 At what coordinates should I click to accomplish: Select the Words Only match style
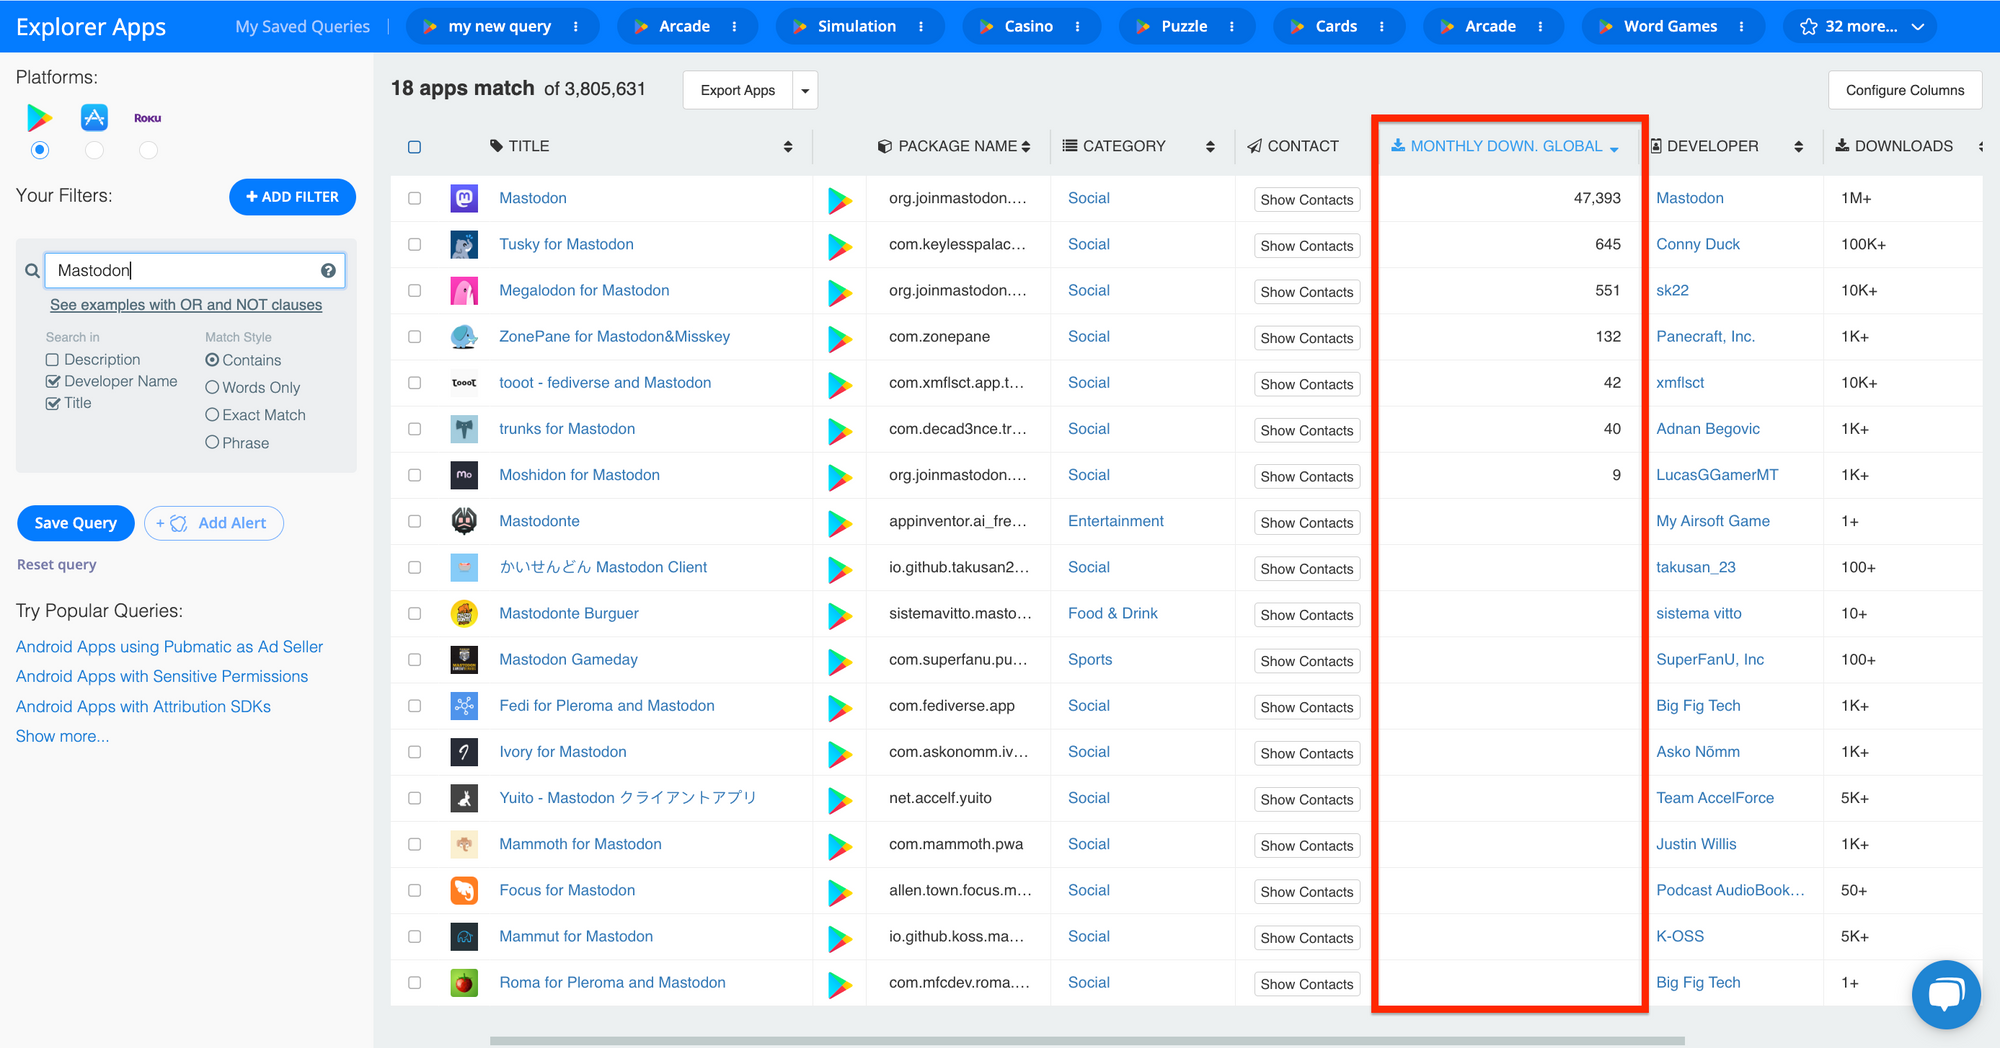point(212,387)
